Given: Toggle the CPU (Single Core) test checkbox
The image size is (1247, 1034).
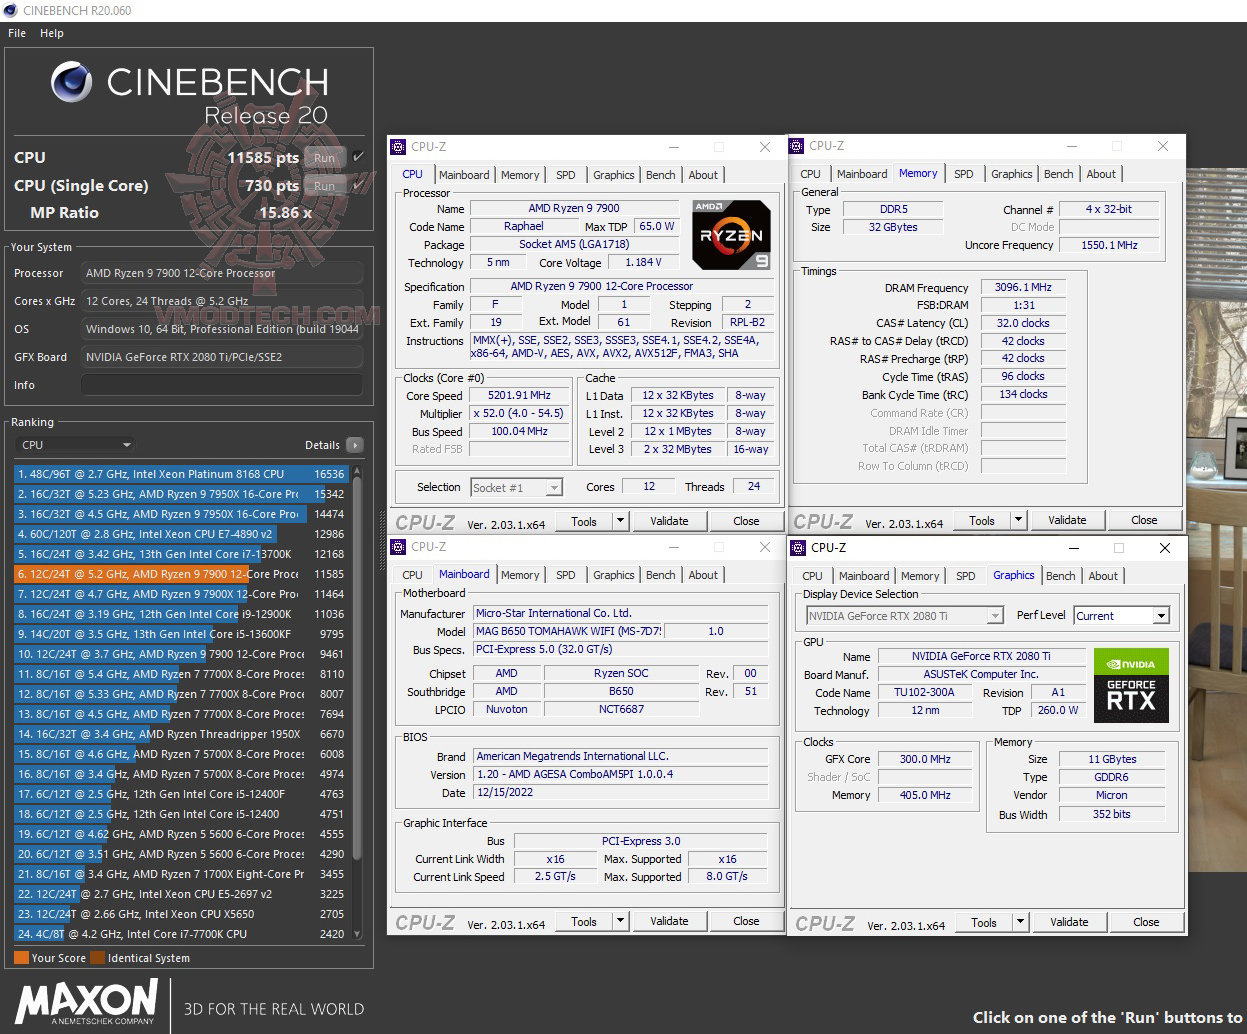Looking at the screenshot, I should click(358, 185).
